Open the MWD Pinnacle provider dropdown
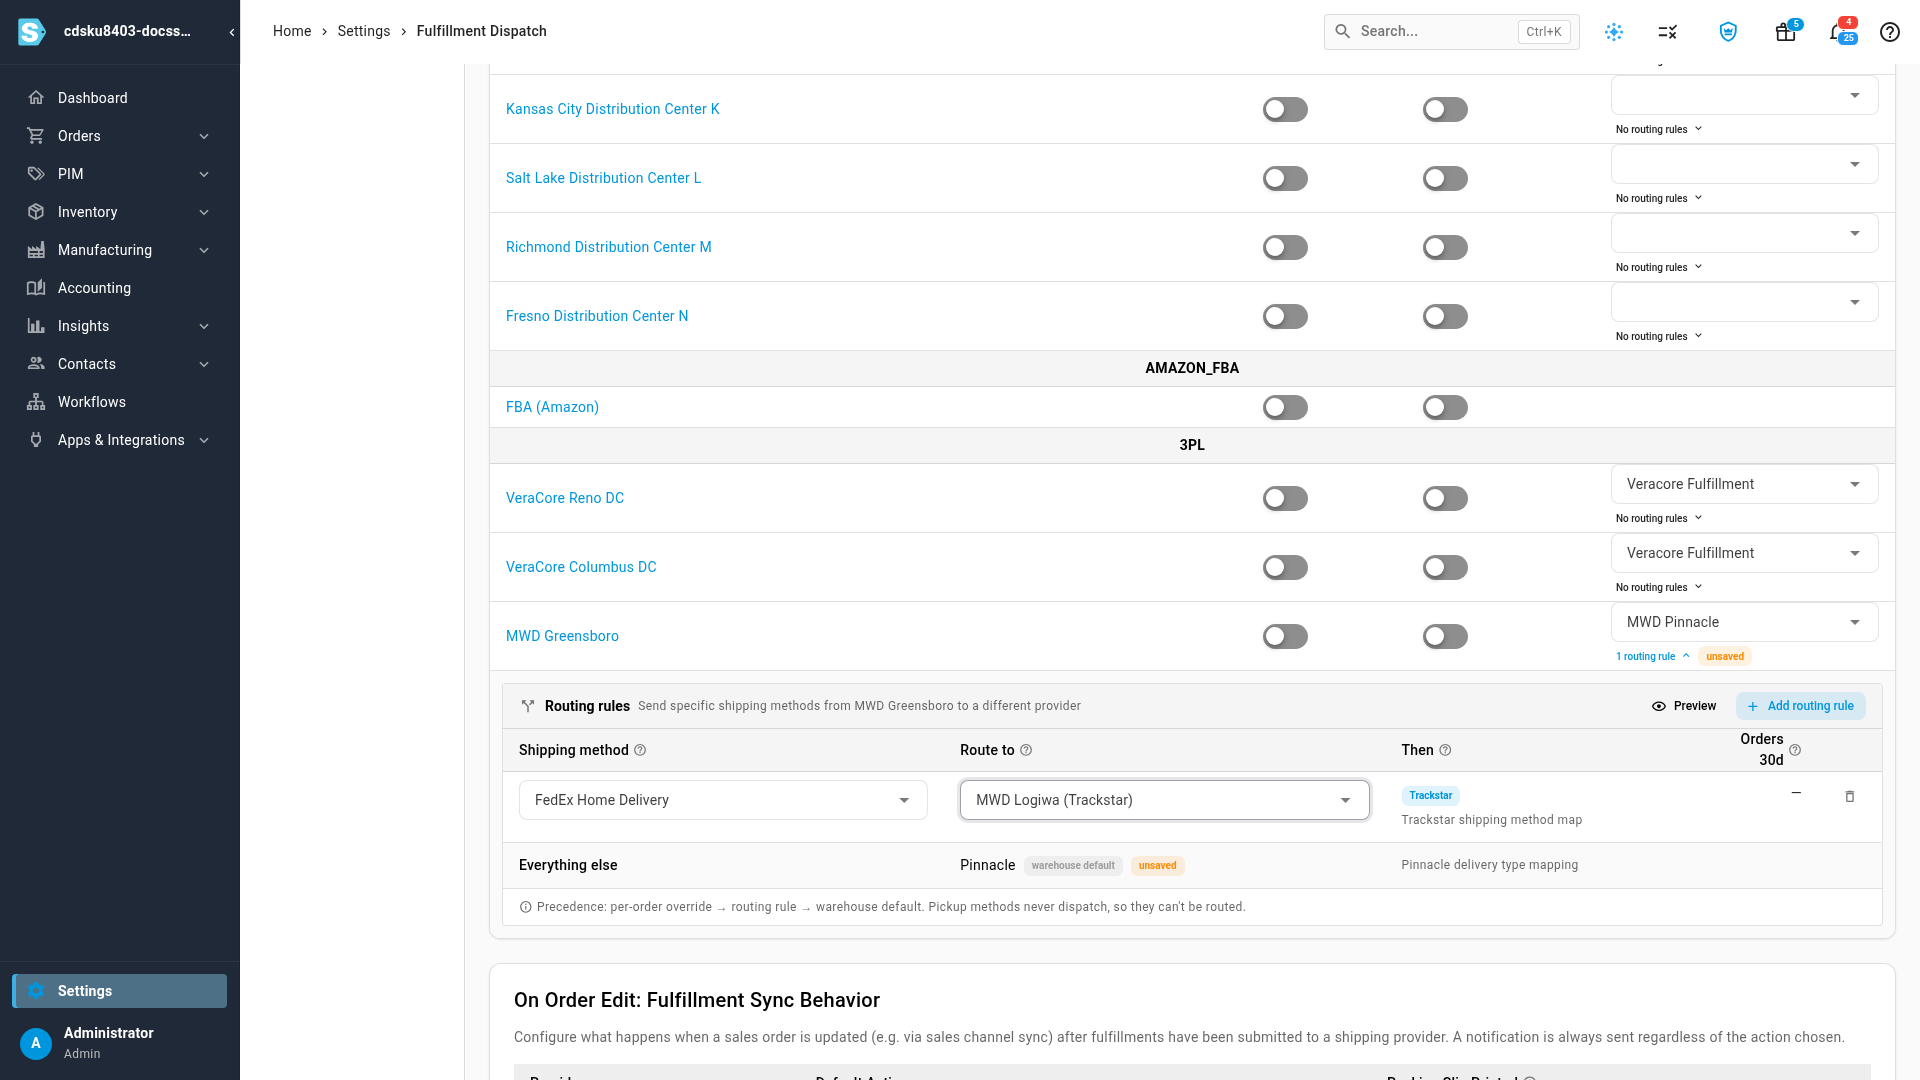1920x1080 pixels. (x=1744, y=622)
